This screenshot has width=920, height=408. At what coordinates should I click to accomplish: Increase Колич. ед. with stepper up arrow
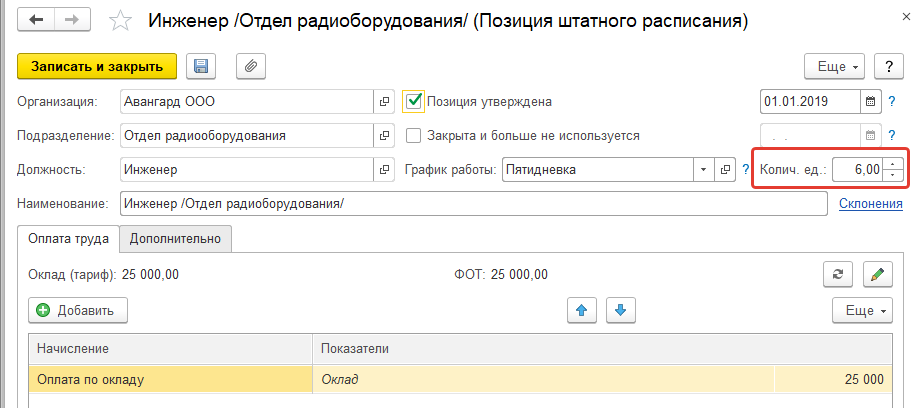point(894,164)
